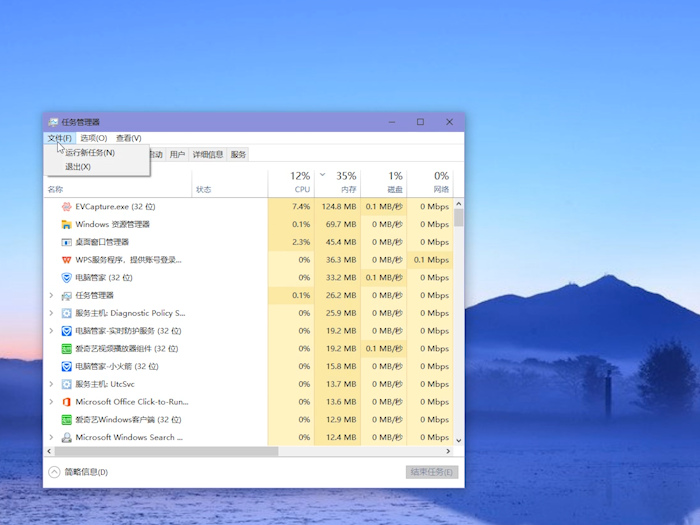Click the 爱奇艺视频播放器组件 green icon

(66, 349)
